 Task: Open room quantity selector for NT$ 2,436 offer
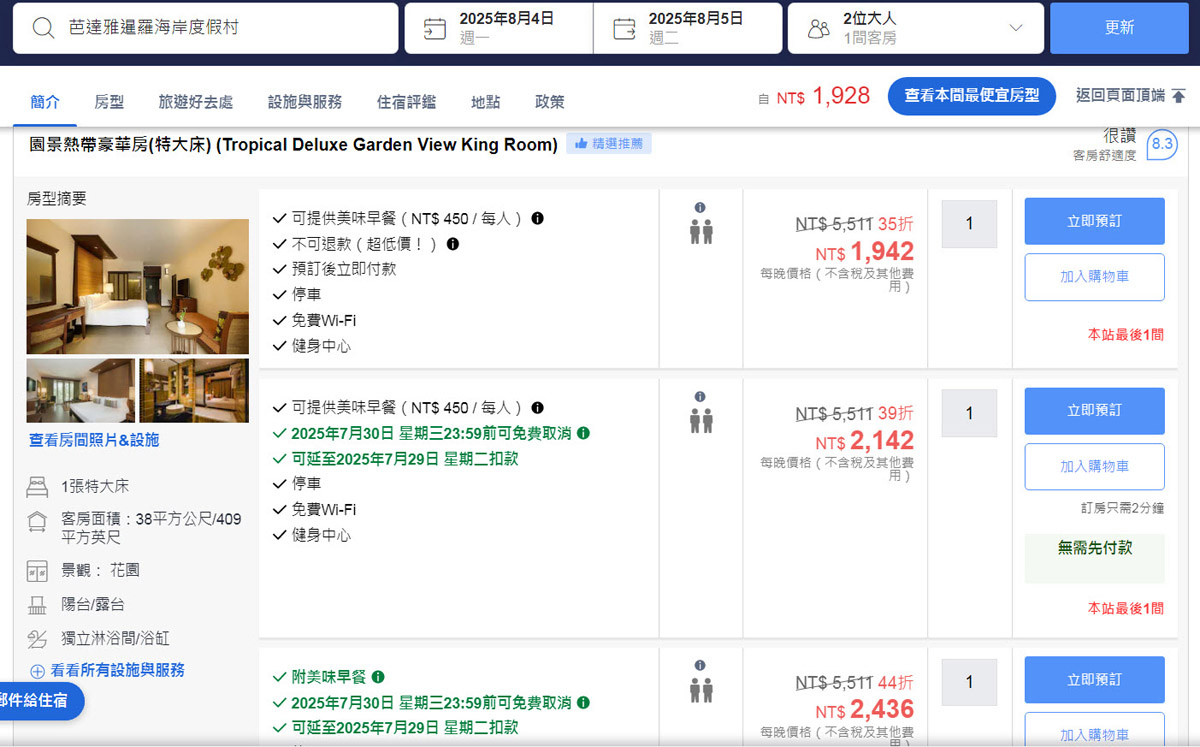click(969, 683)
